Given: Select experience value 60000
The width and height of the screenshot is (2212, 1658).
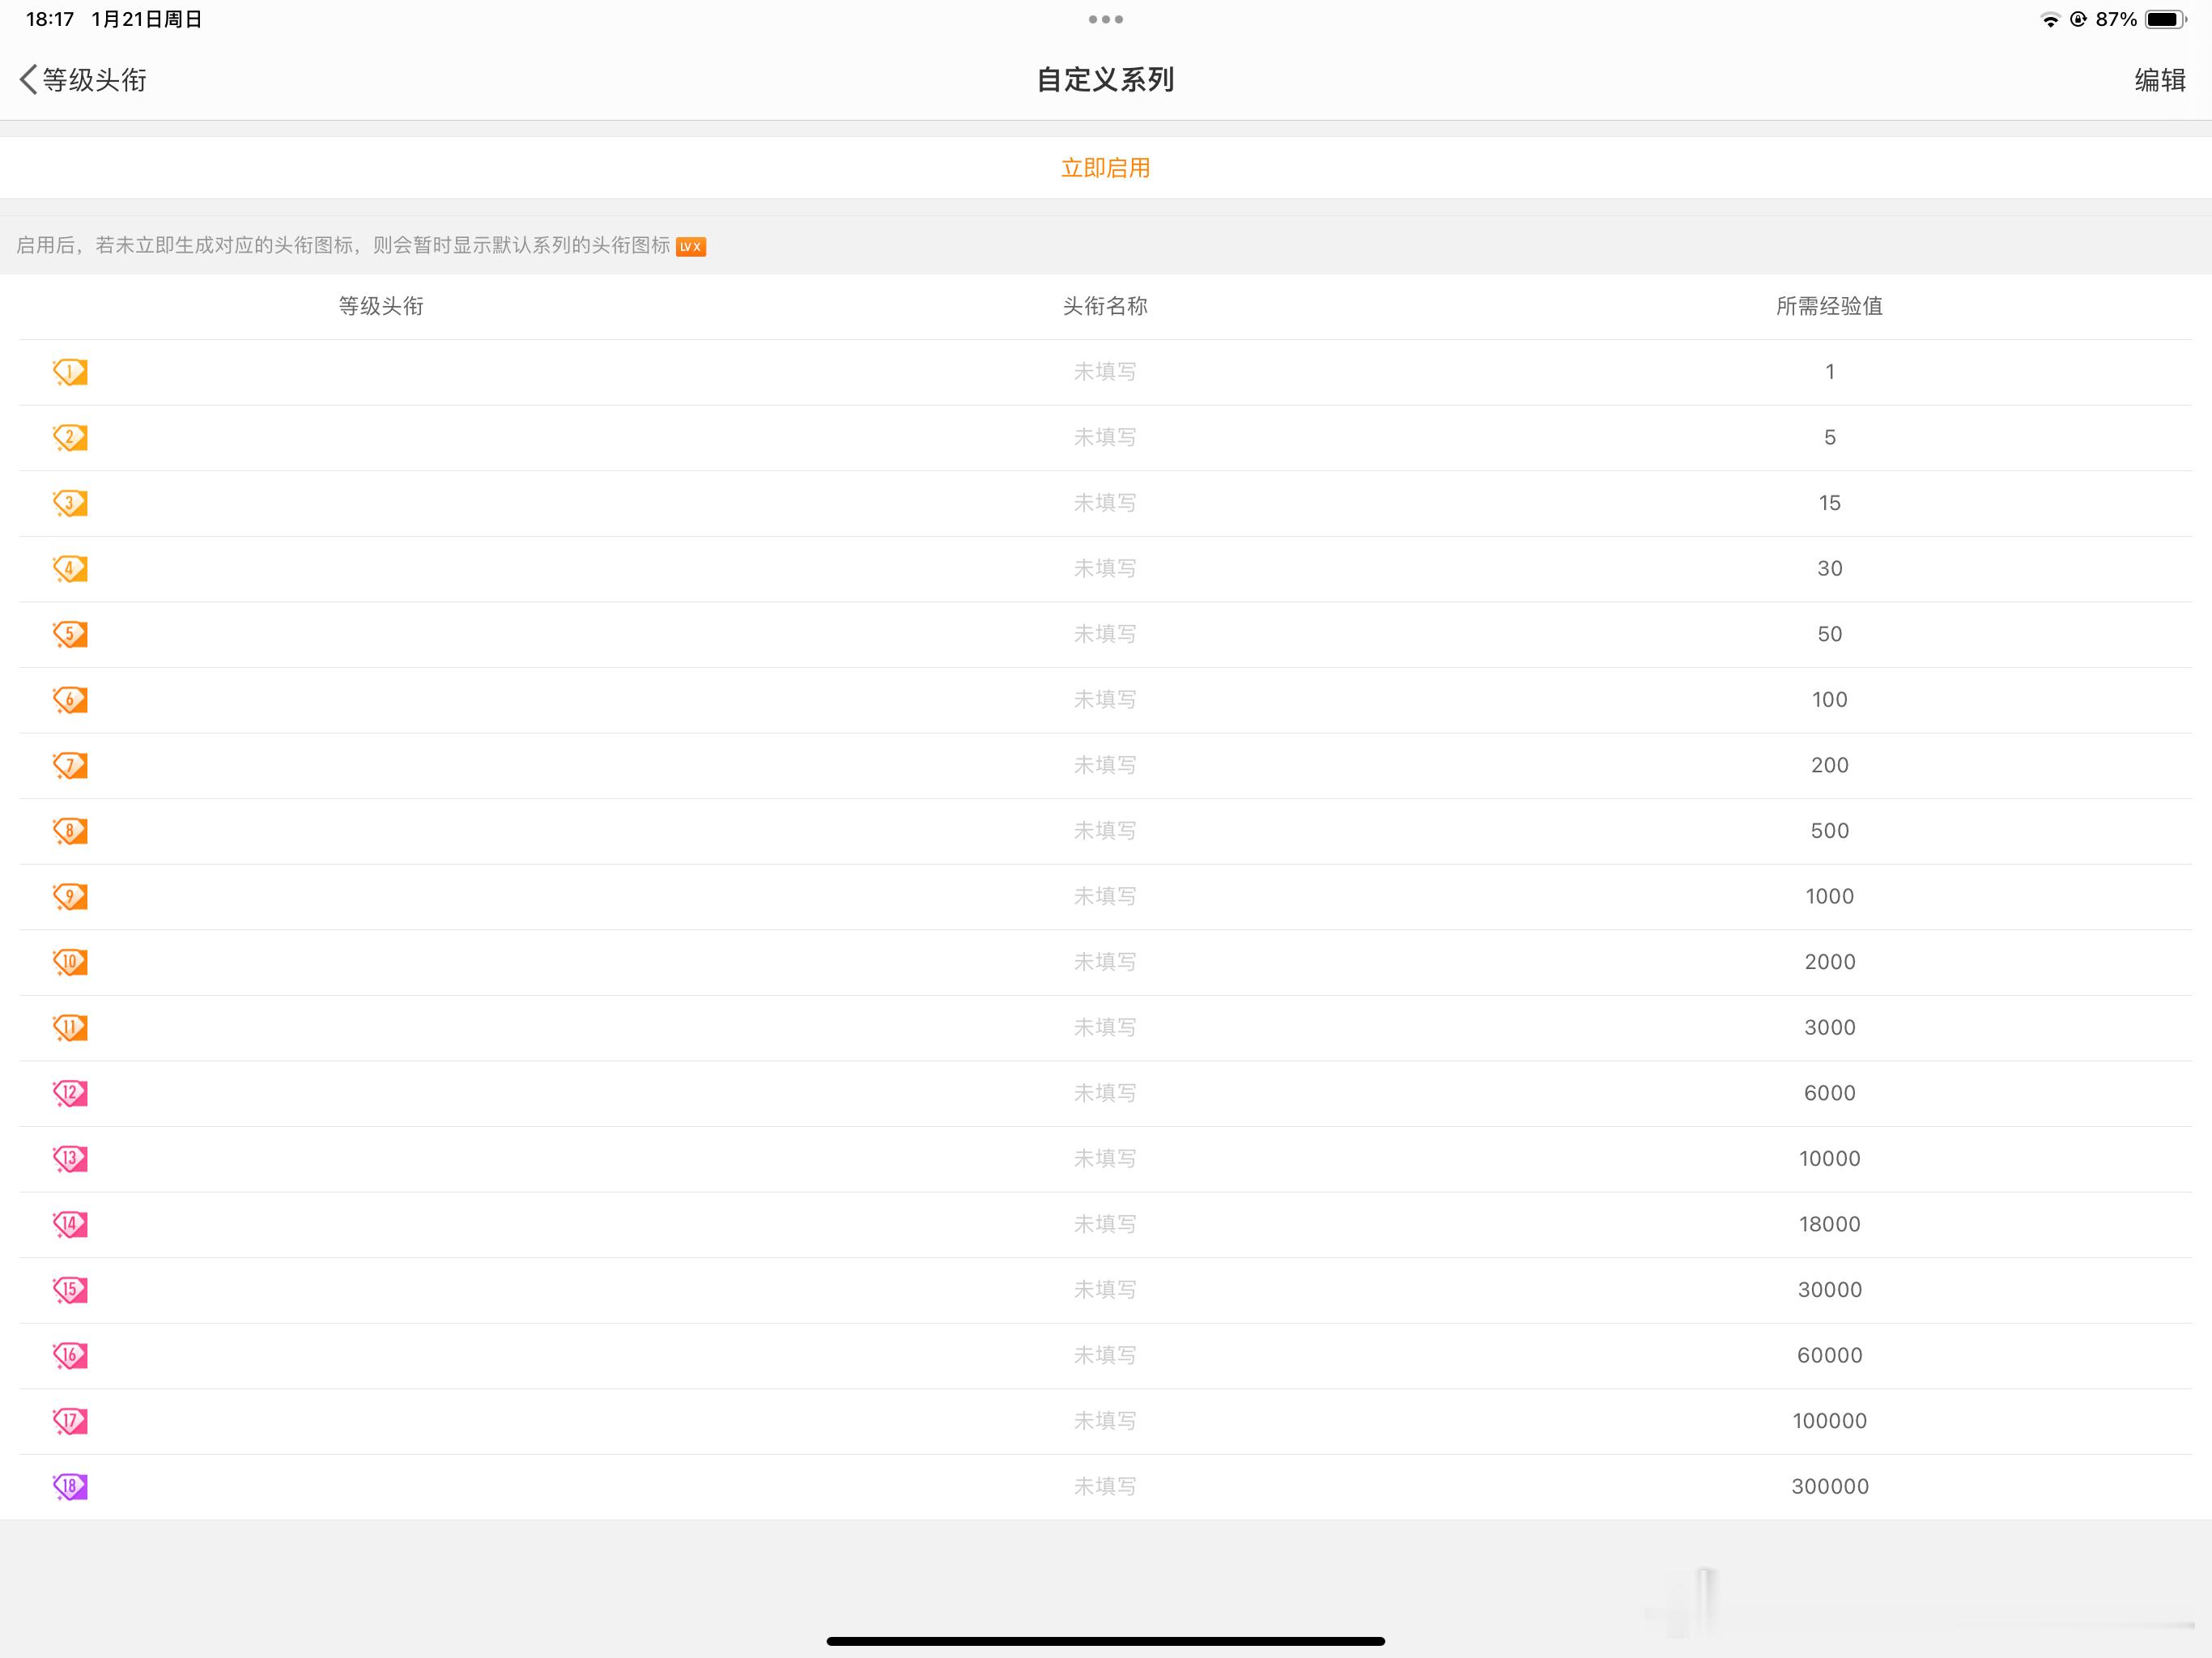Looking at the screenshot, I should pos(1829,1355).
